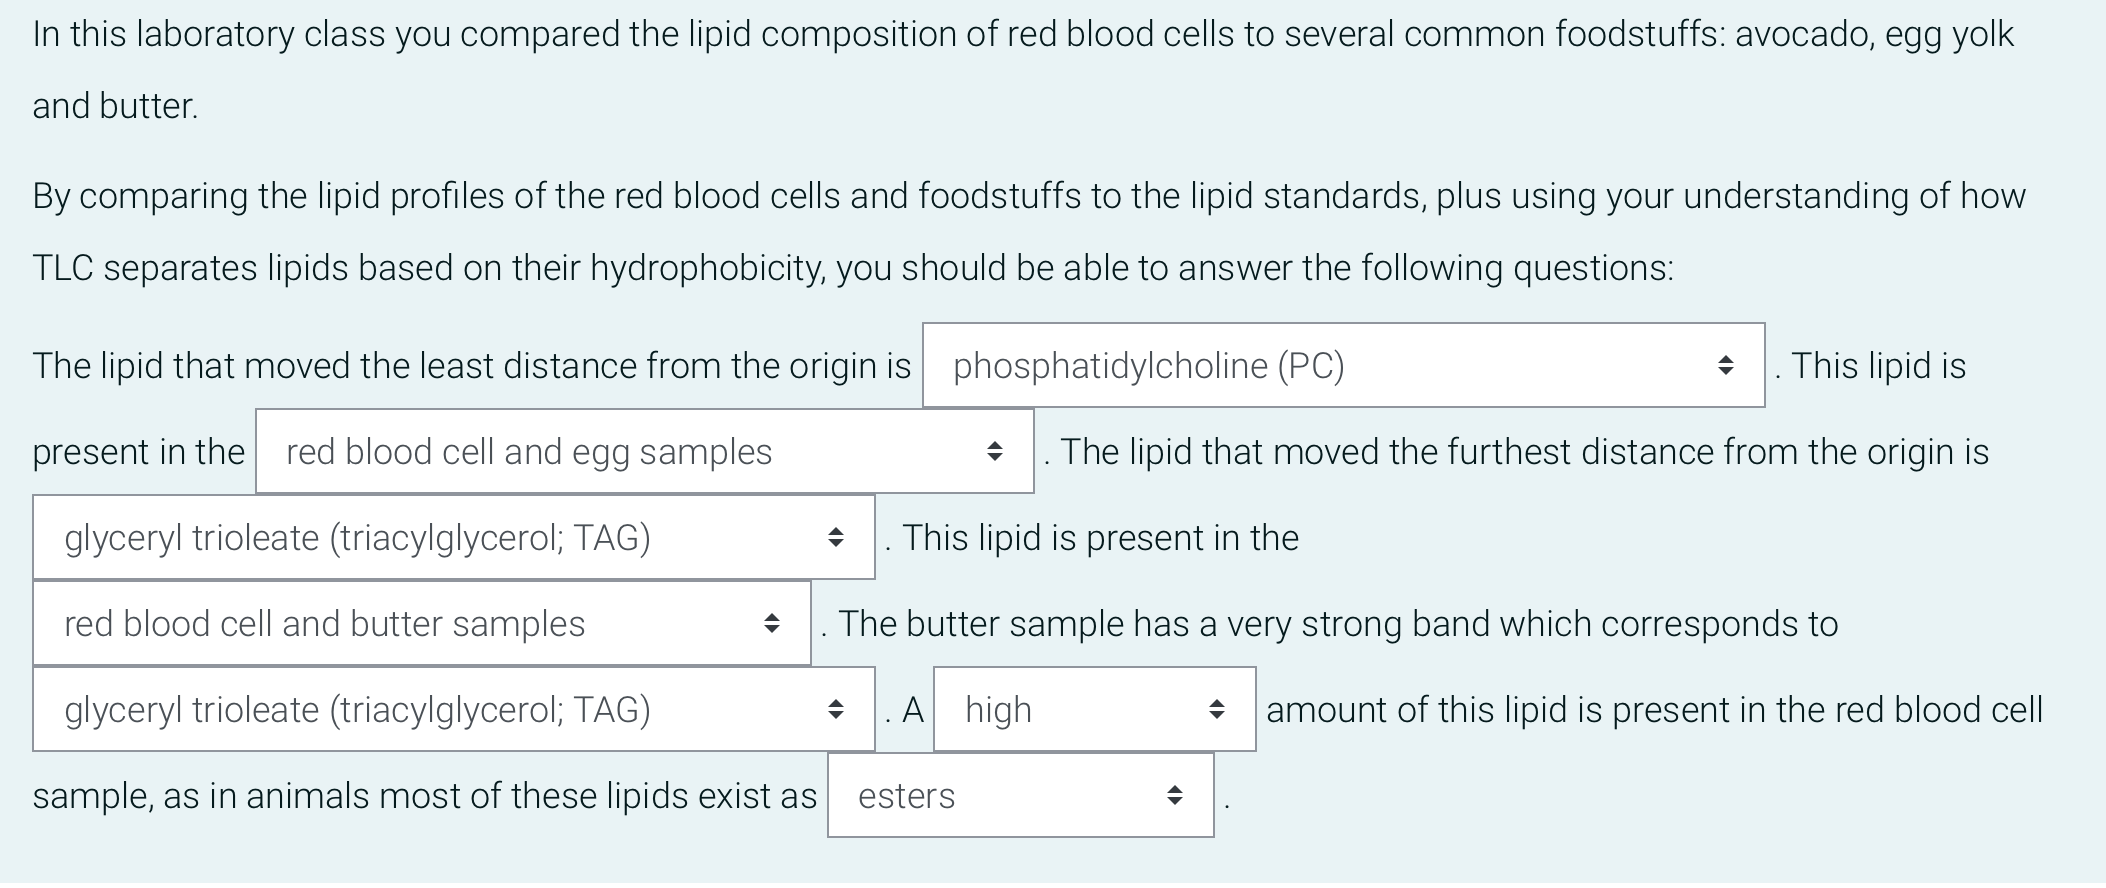Click the "The butter sample has a very strong band" text
2106x888 pixels.
[1337, 624]
